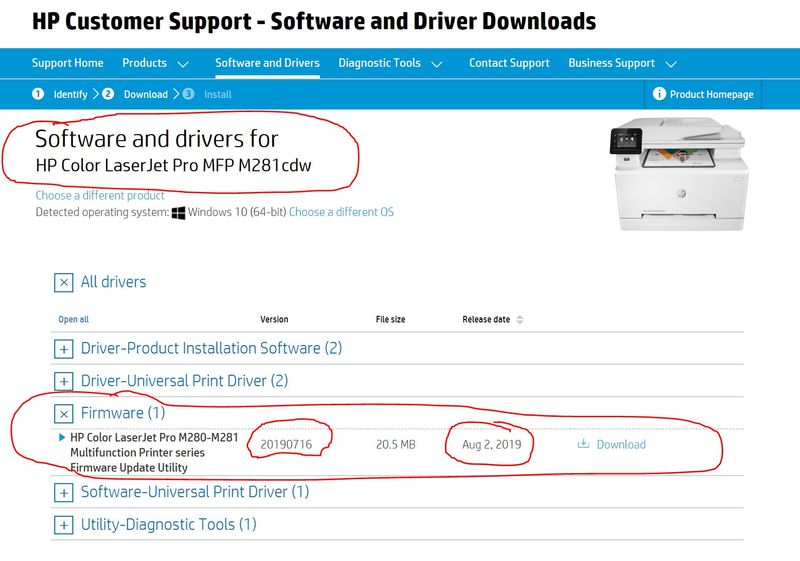Image resolution: width=800 pixels, height=561 pixels.
Task: Collapse the Firmware section
Action: (64, 413)
